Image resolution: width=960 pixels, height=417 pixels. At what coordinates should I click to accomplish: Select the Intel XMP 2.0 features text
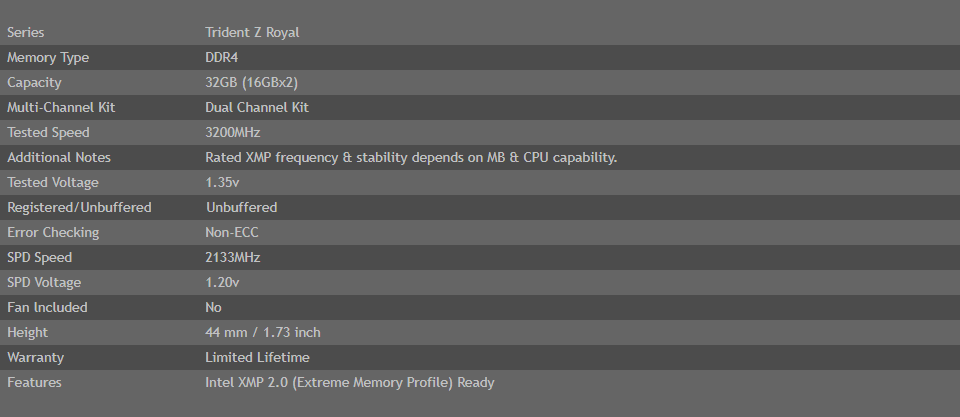pyautogui.click(x=350, y=383)
